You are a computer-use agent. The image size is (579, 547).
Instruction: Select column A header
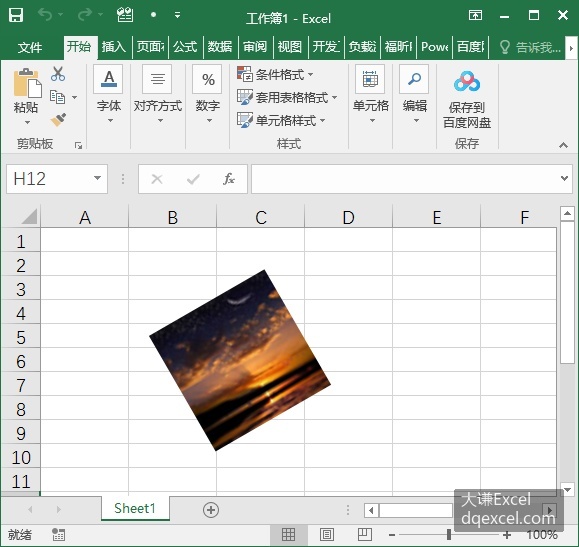click(85, 217)
